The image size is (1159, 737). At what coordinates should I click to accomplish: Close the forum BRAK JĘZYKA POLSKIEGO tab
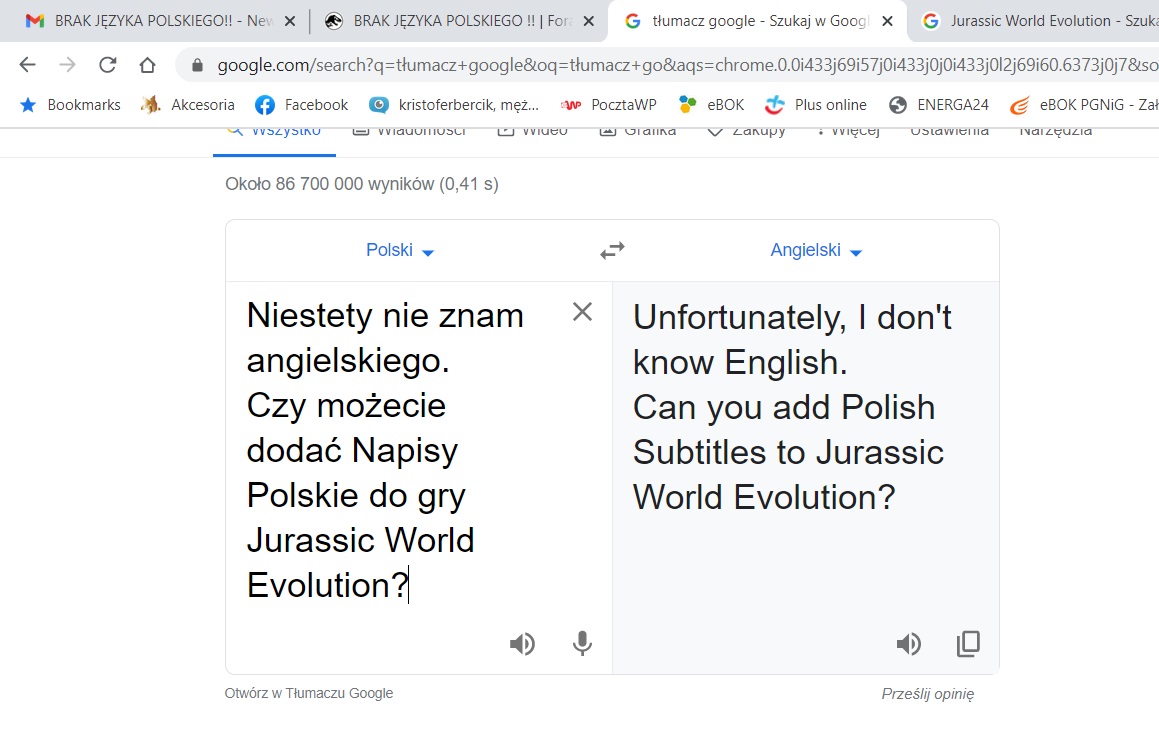(589, 21)
